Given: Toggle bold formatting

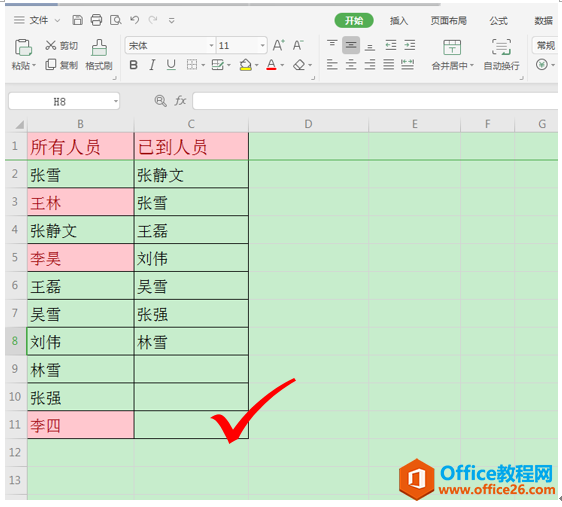Looking at the screenshot, I should 134,65.
